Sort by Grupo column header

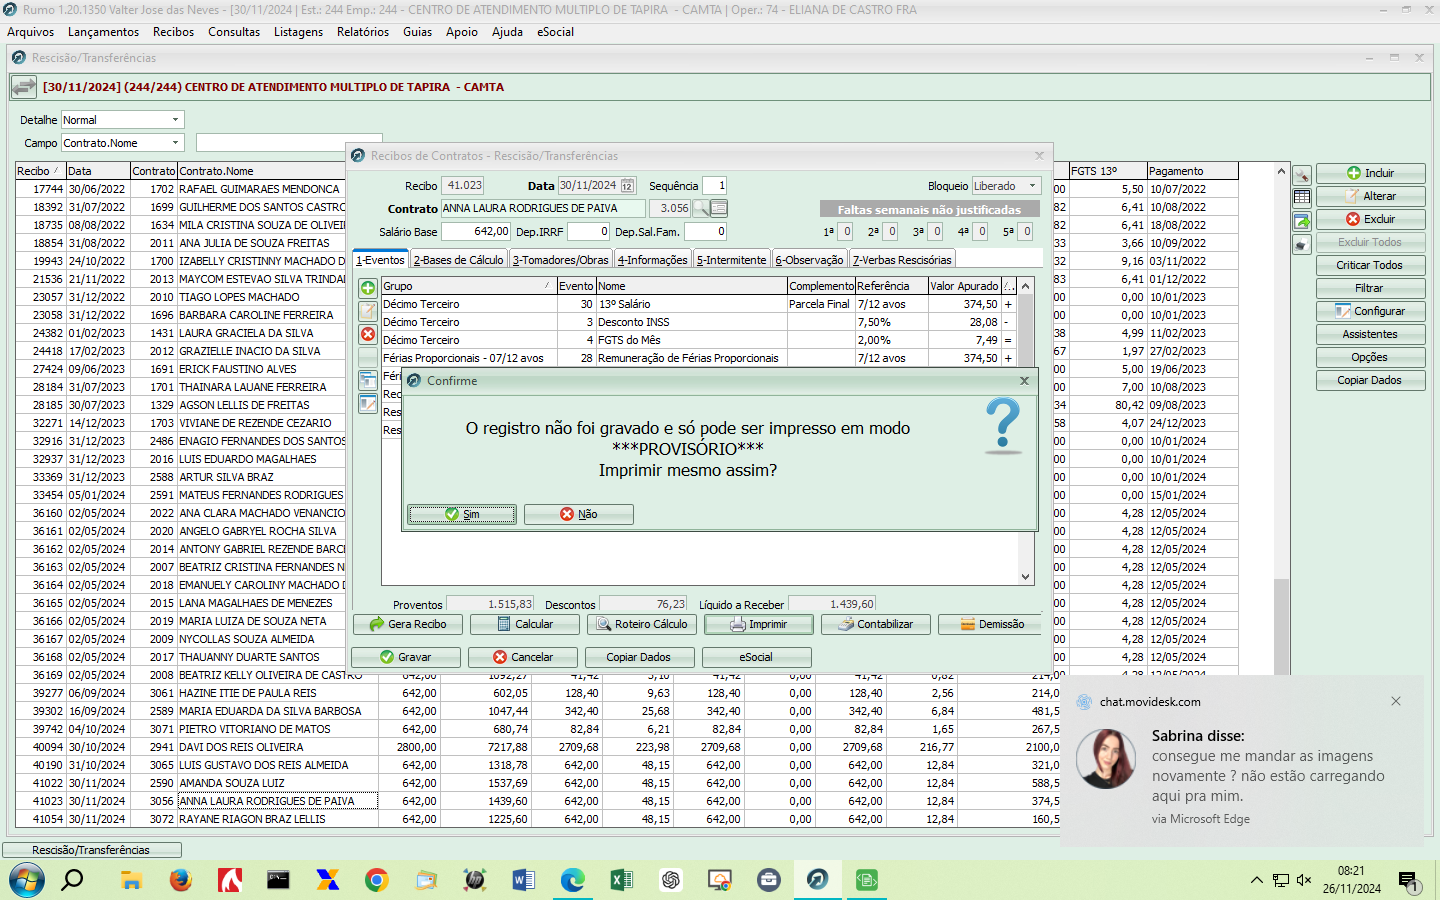click(x=468, y=286)
